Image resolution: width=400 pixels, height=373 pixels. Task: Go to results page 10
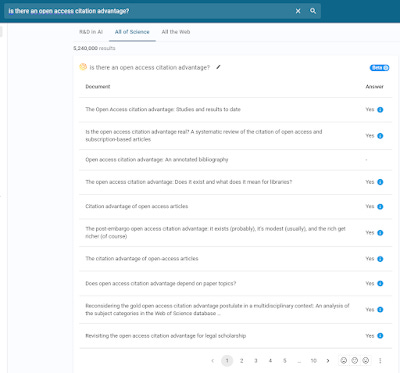coord(313,361)
